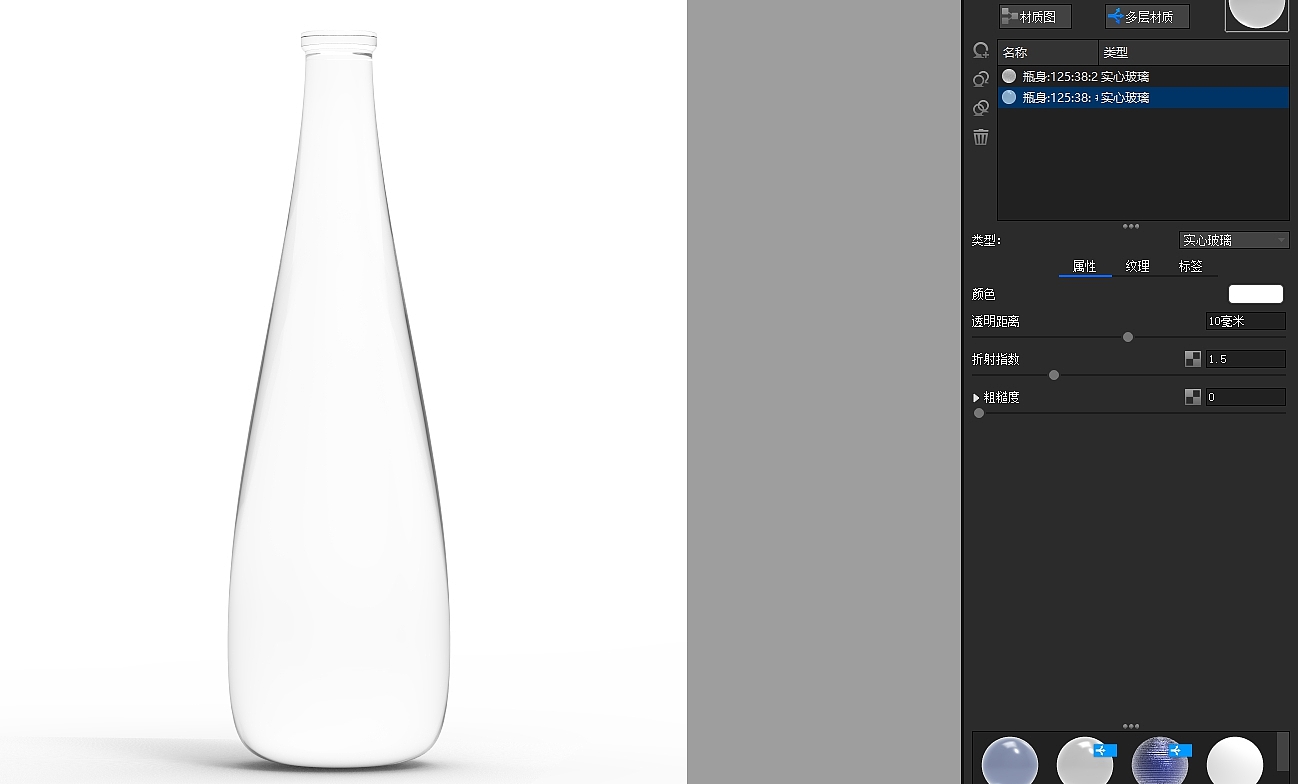Image resolution: width=1298 pixels, height=784 pixels.
Task: Click the texture checker icon next to 粗糙度
Action: (x=1192, y=397)
